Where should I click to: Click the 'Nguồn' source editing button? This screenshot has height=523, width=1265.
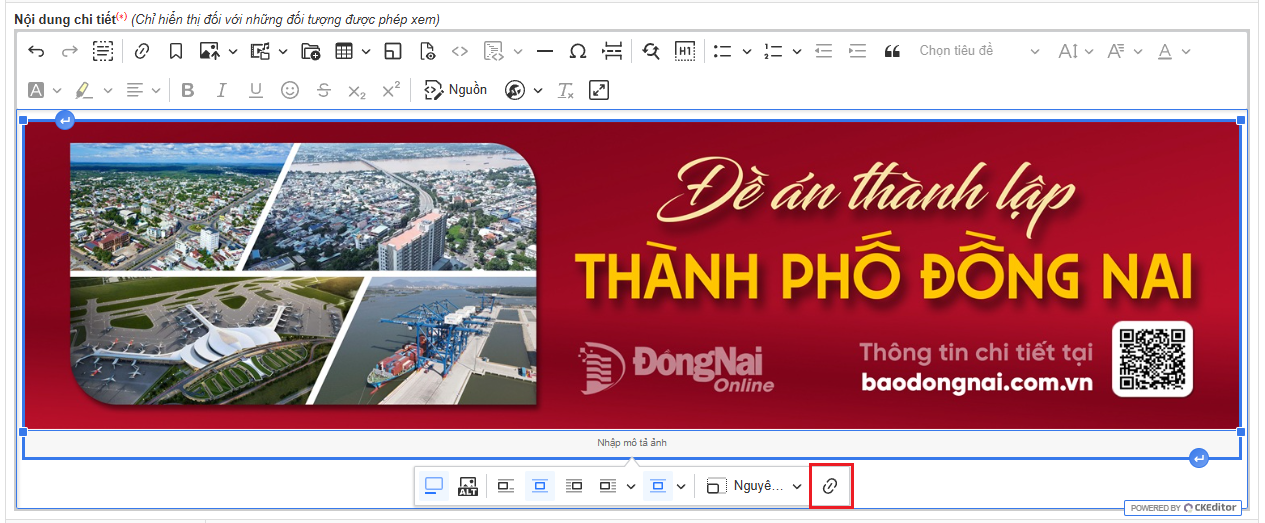tap(455, 90)
